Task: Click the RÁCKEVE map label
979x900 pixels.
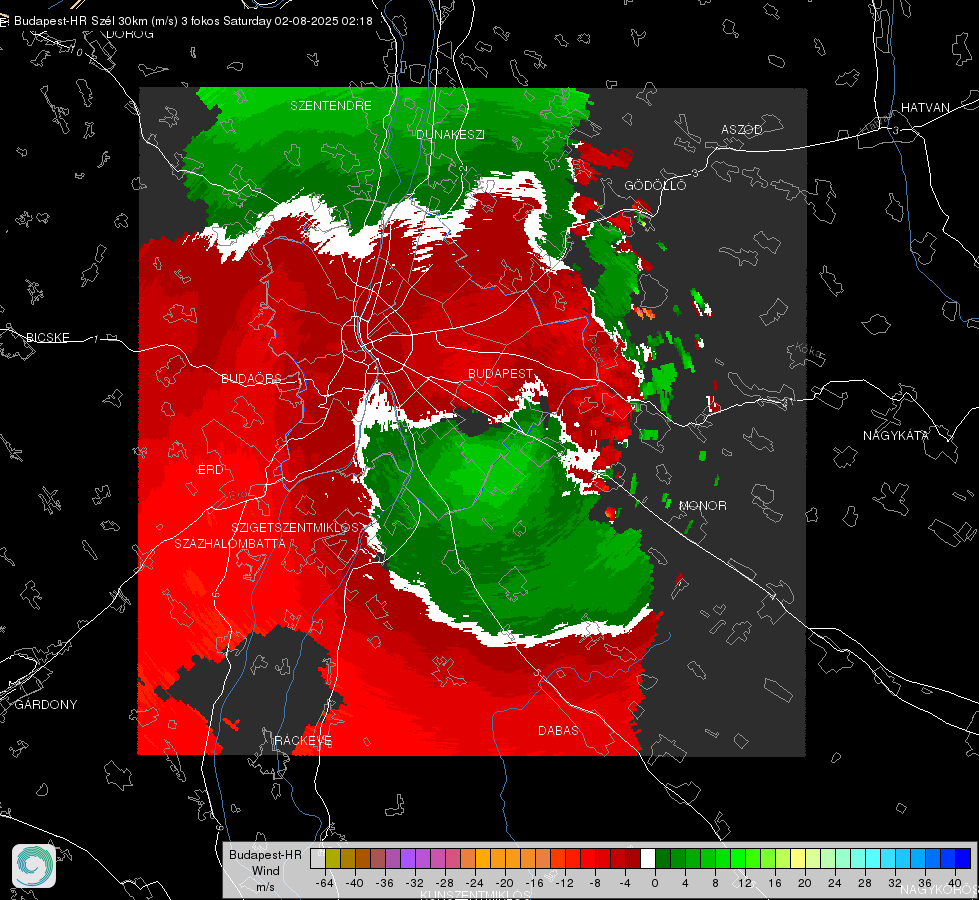Action: point(303,741)
